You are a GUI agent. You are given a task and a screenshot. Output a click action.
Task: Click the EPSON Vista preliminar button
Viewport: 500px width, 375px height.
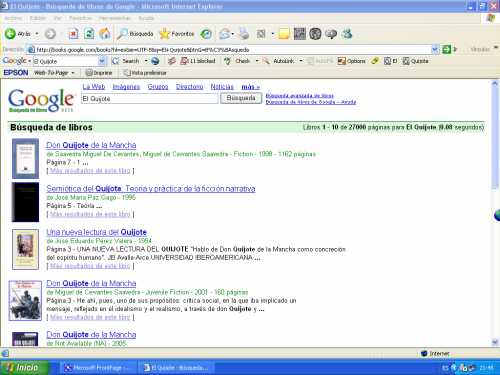(145, 73)
